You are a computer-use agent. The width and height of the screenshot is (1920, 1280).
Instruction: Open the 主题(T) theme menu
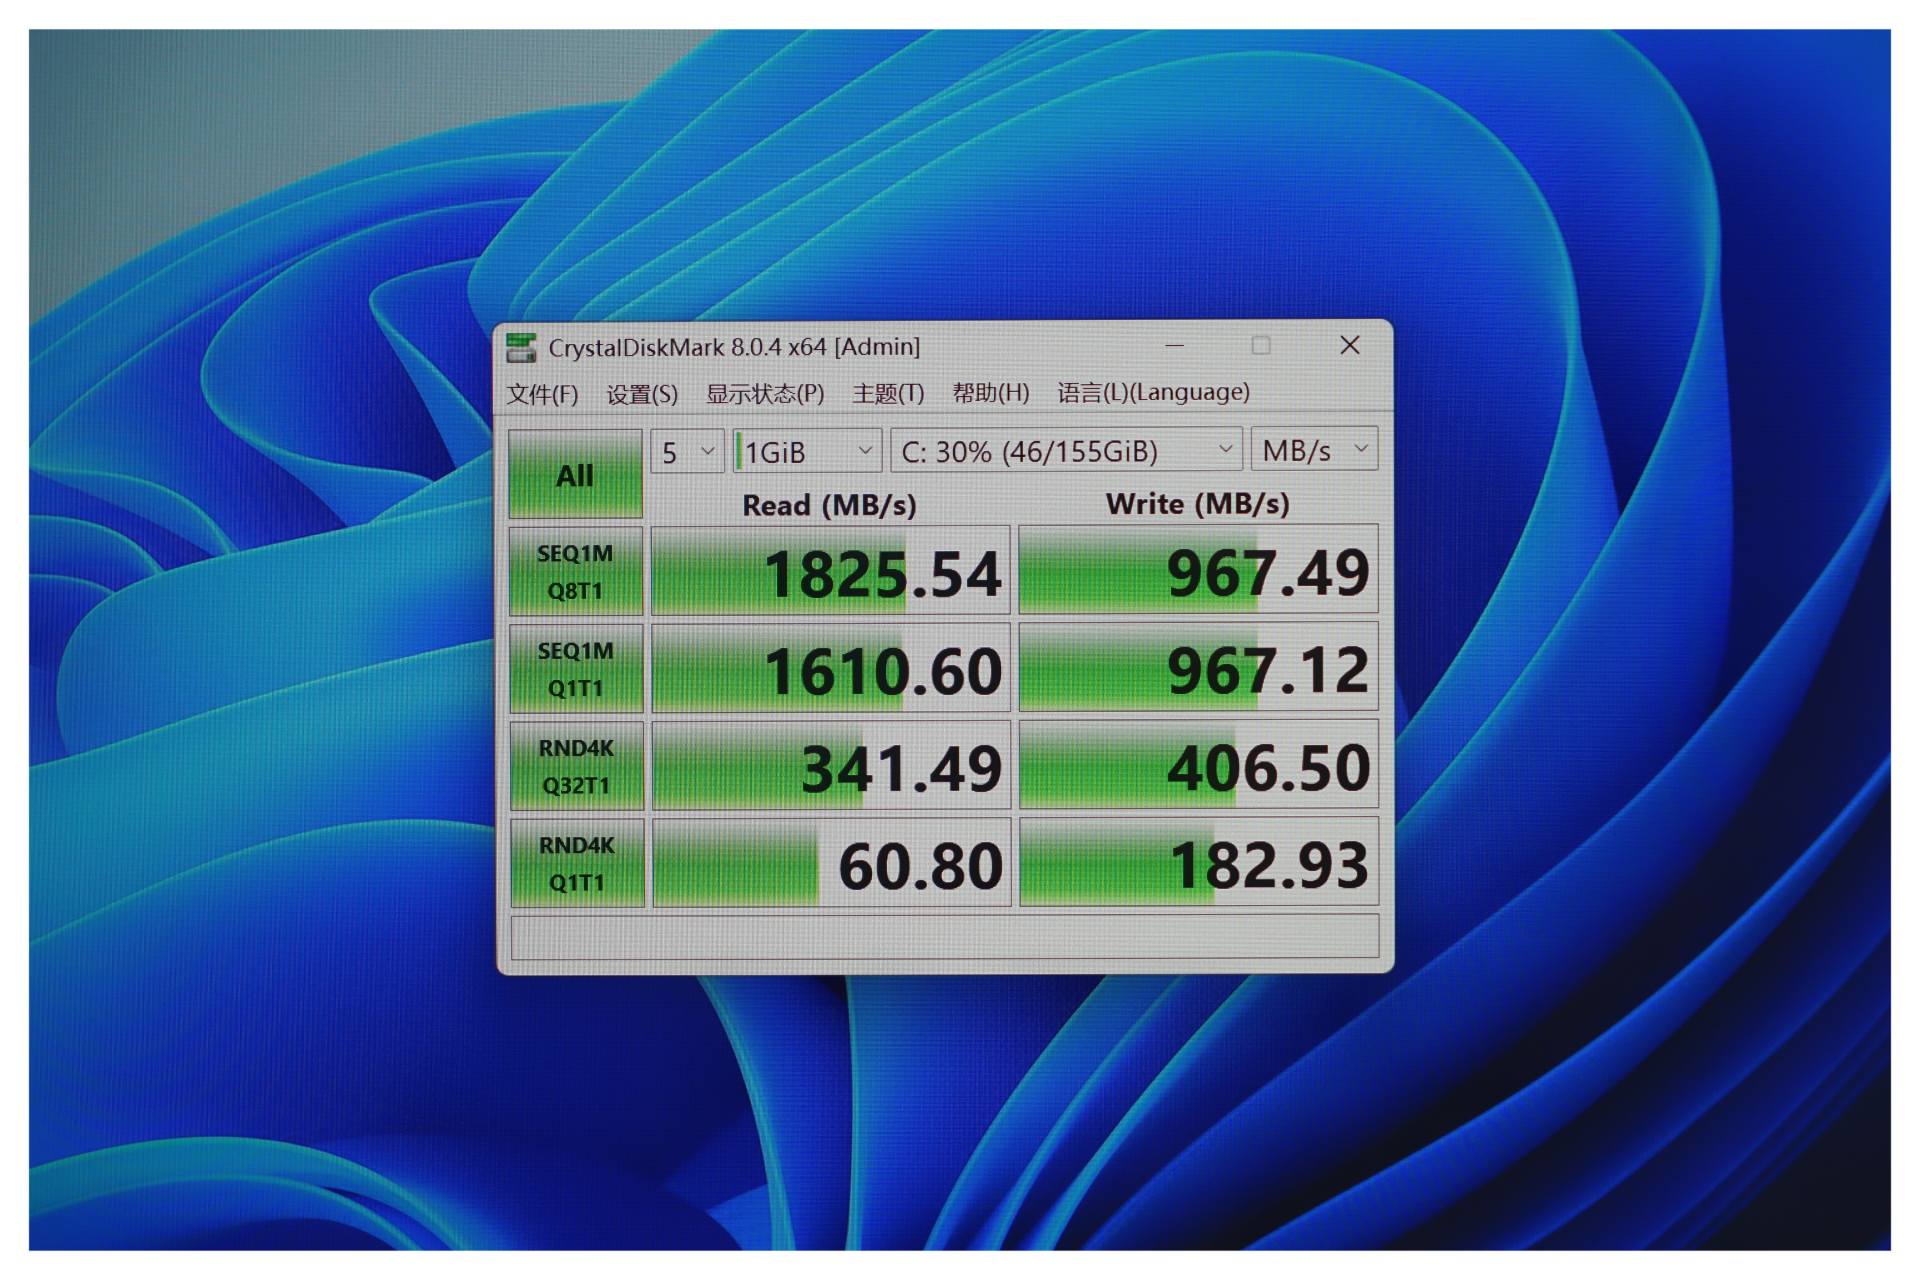pos(888,393)
